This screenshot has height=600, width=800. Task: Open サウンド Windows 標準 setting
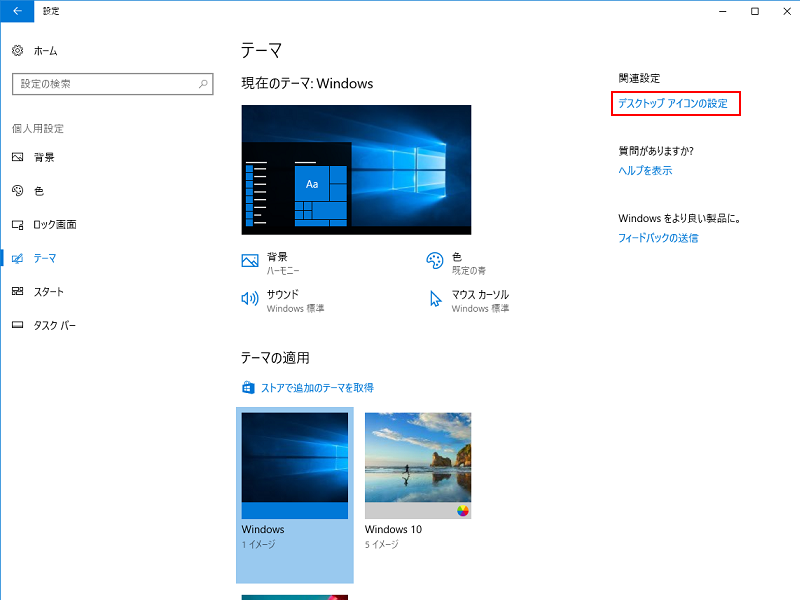click(x=283, y=301)
